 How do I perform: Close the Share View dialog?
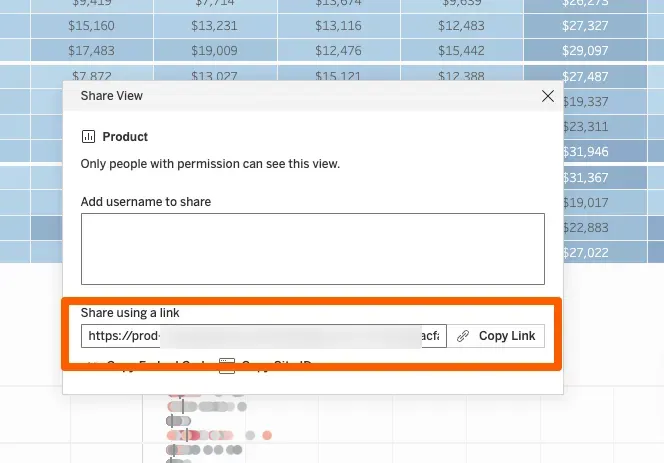tap(547, 96)
